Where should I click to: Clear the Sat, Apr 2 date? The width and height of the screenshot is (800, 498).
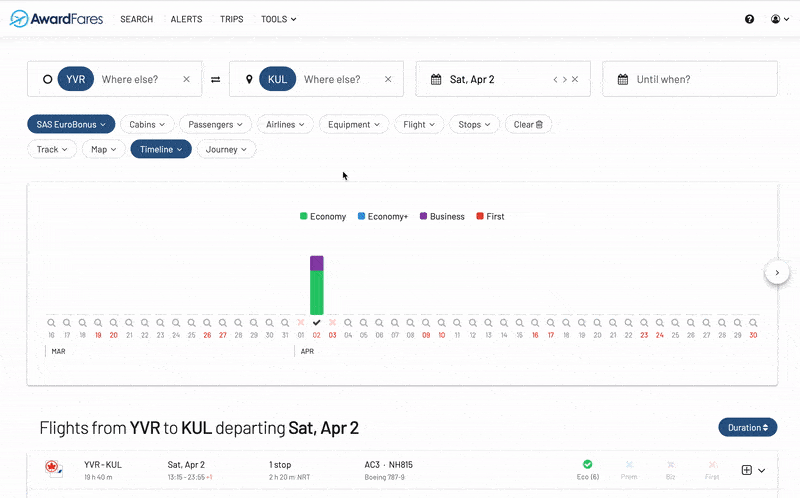click(575, 79)
